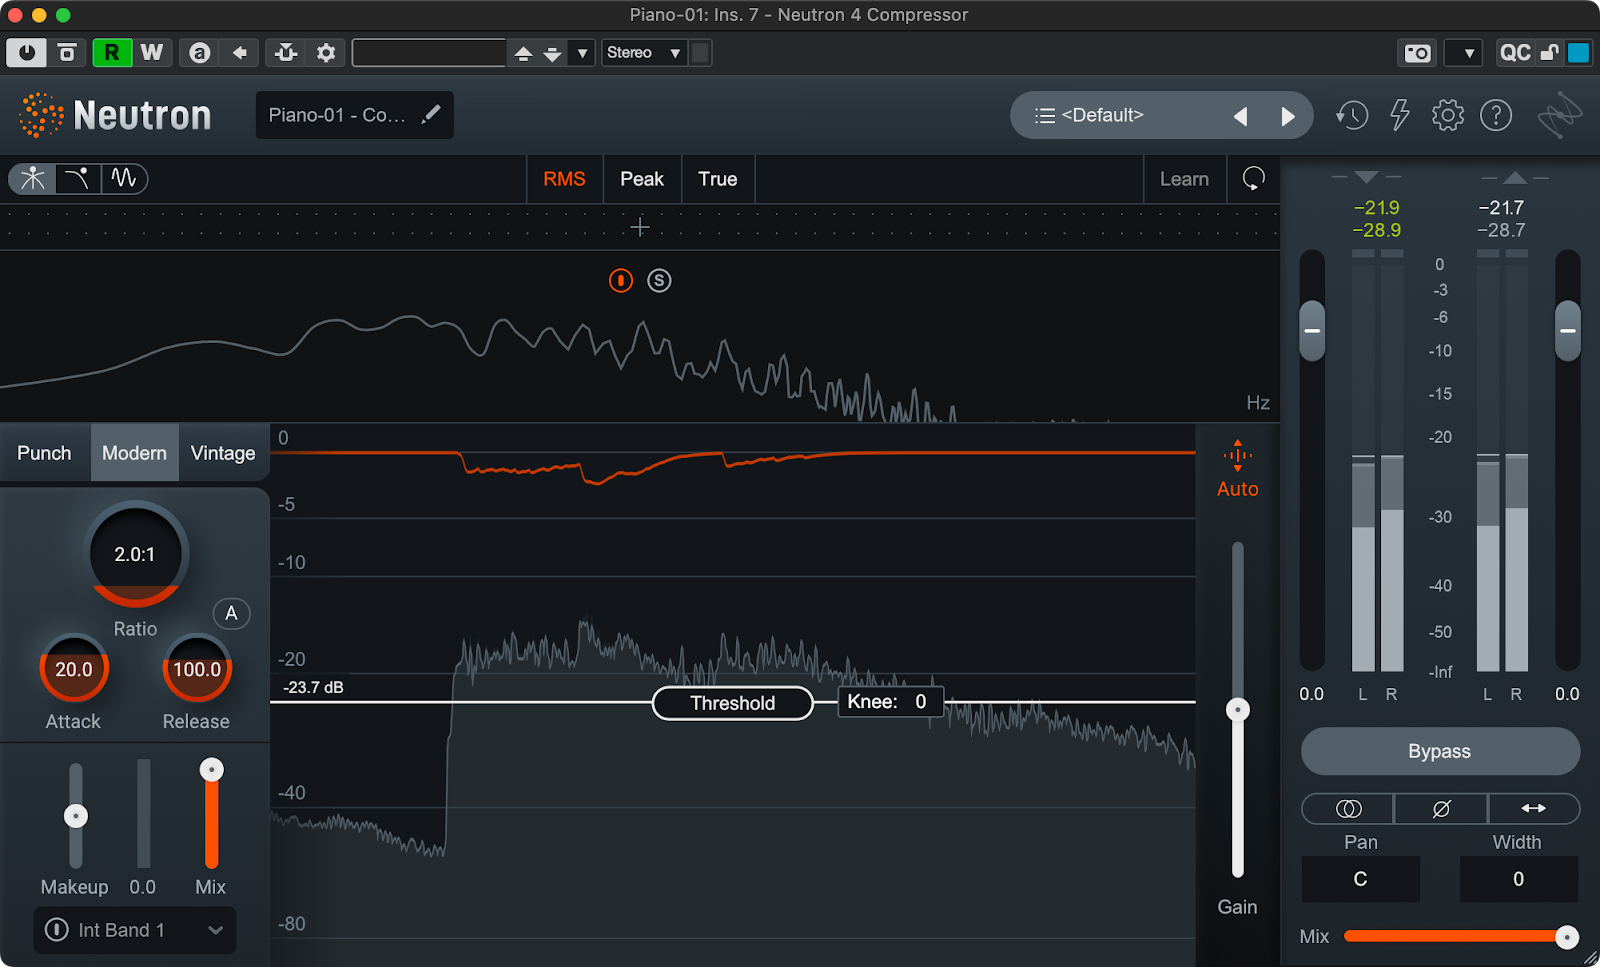The height and width of the screenshot is (967, 1600).
Task: Select RMS level detection mode
Action: point(564,179)
